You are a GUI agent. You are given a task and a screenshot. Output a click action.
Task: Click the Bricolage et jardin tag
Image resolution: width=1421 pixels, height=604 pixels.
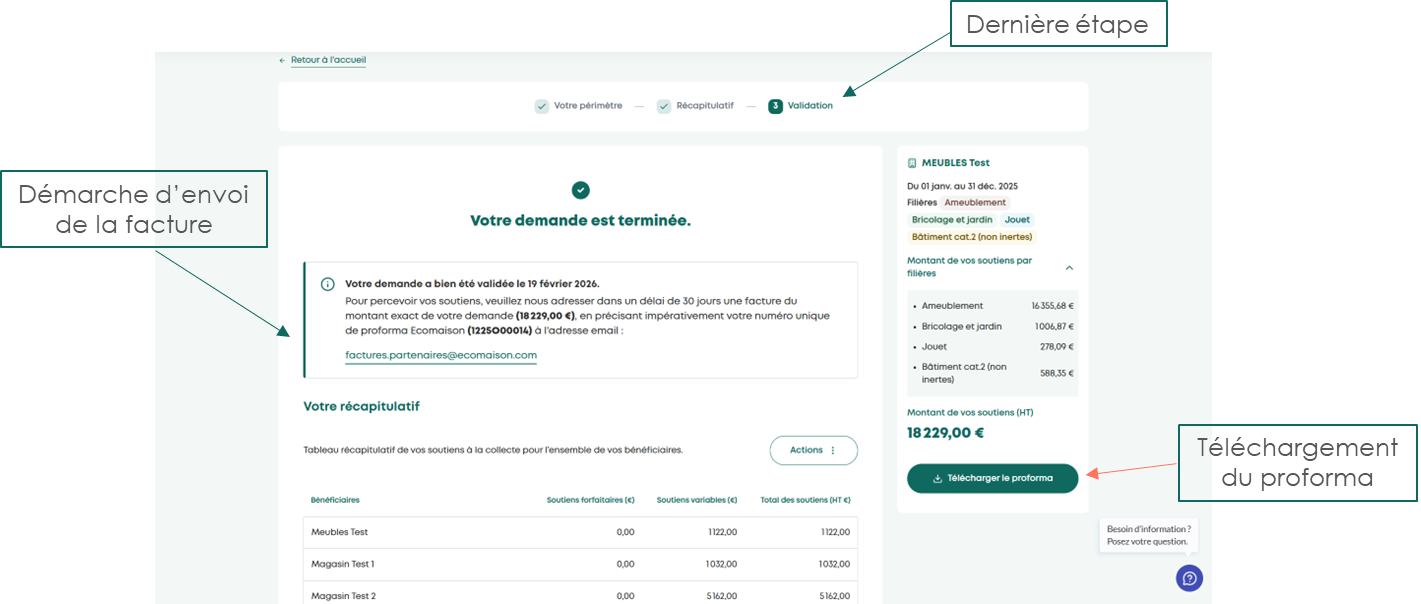tap(952, 220)
